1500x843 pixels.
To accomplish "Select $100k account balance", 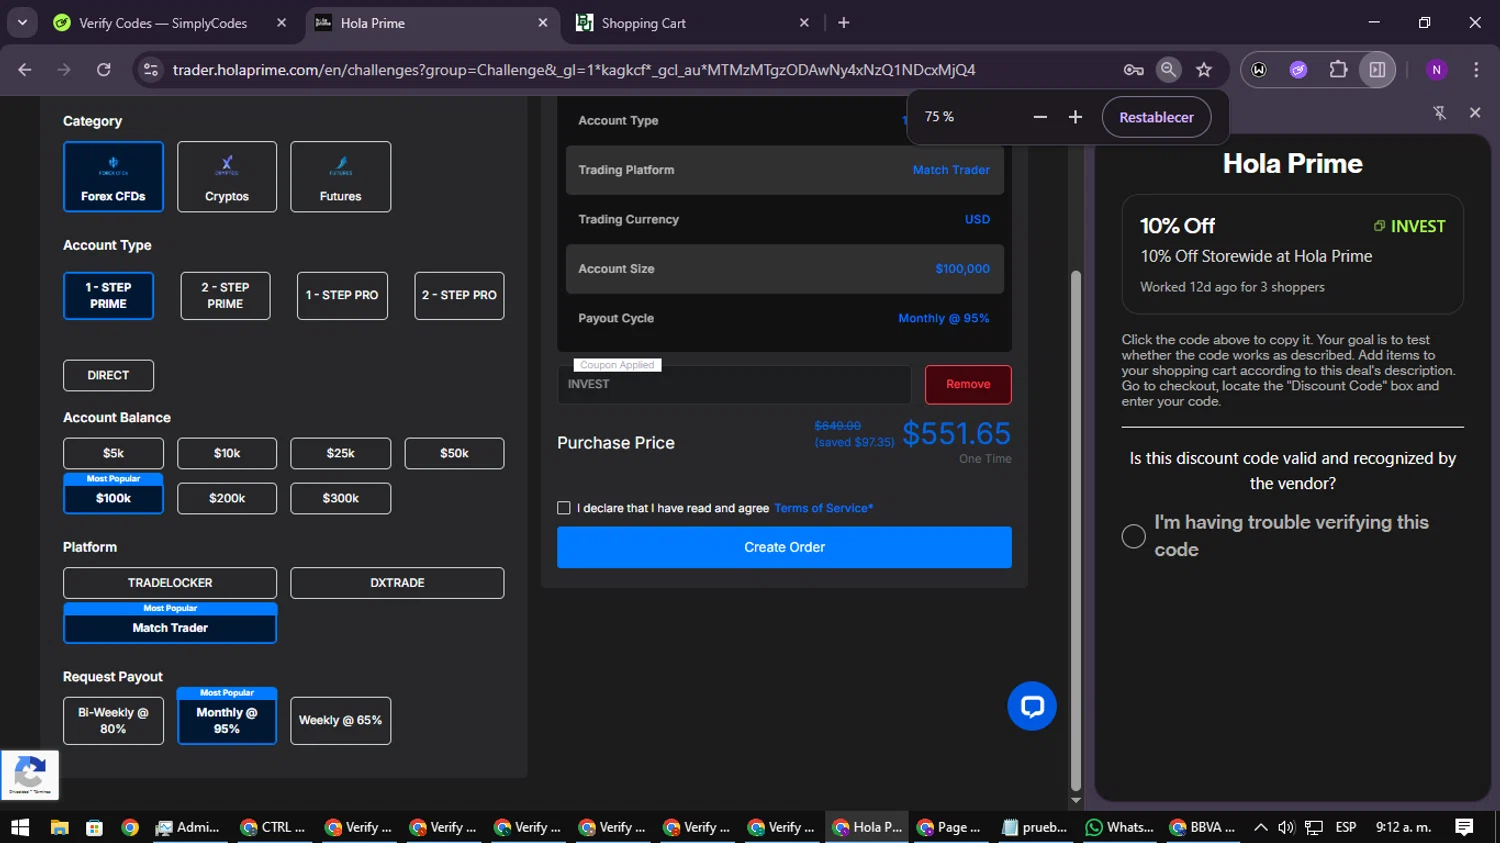I will pos(113,498).
